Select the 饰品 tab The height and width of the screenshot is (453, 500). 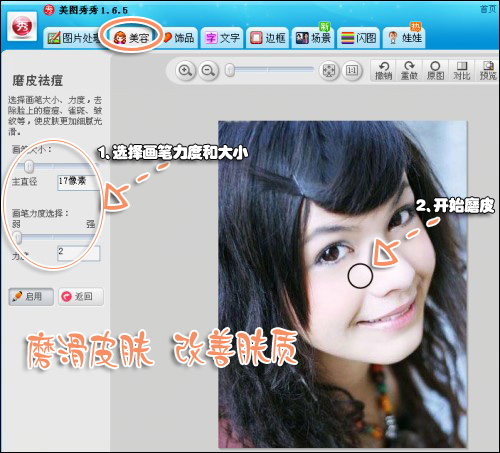click(x=179, y=38)
